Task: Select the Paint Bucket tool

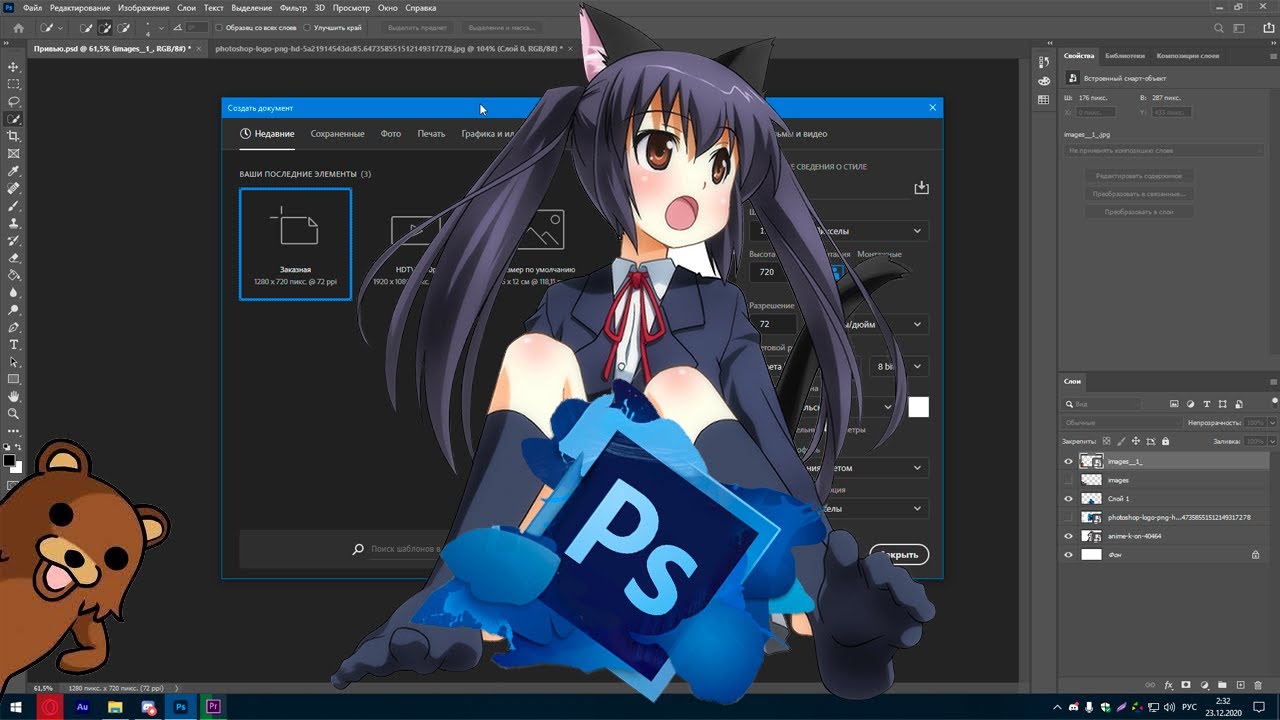Action: (x=14, y=275)
